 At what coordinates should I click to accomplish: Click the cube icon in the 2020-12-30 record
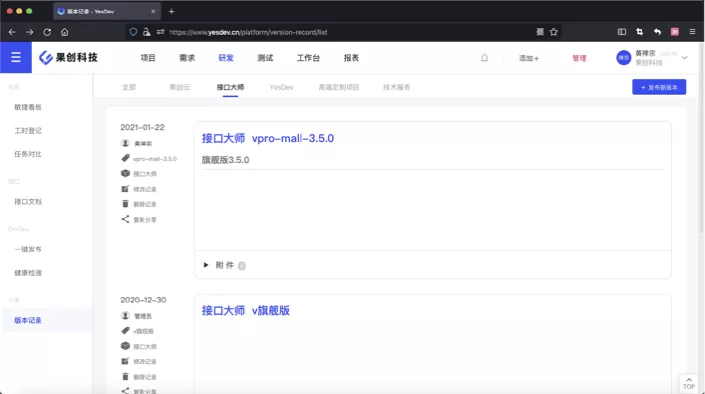click(125, 346)
